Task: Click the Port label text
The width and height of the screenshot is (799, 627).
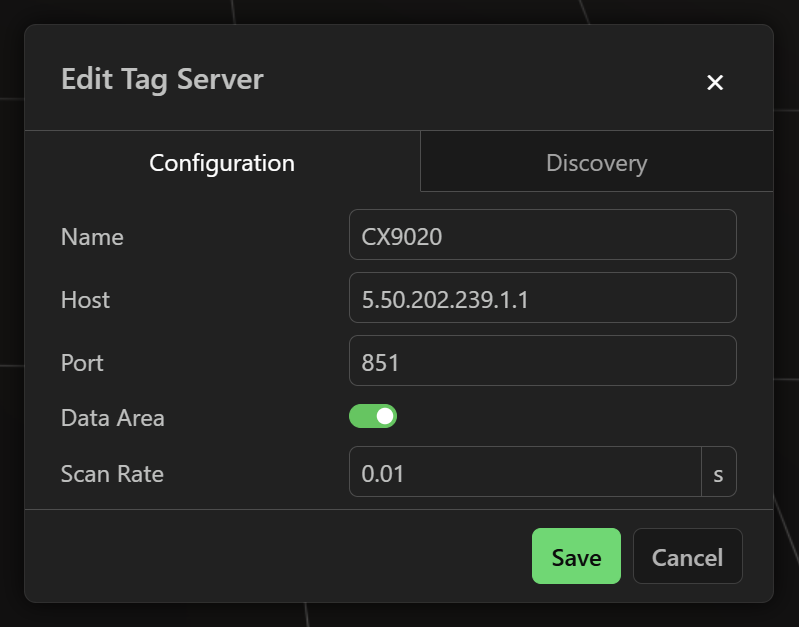Action: 82,363
